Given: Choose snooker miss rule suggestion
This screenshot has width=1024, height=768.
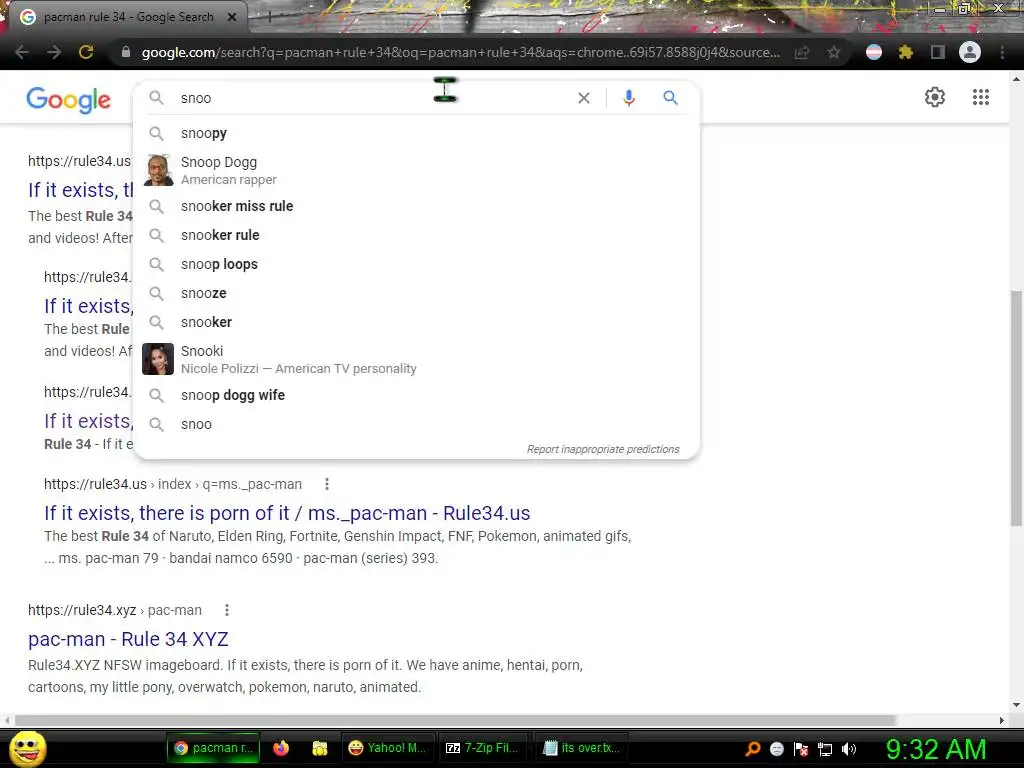Looking at the screenshot, I should [417, 206].
